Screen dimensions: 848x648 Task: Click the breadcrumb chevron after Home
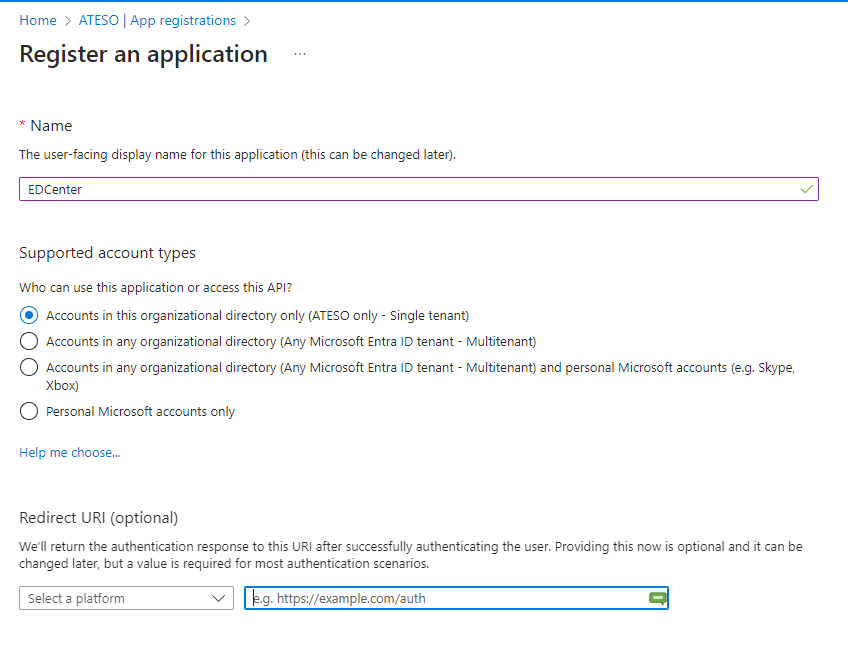coord(68,21)
